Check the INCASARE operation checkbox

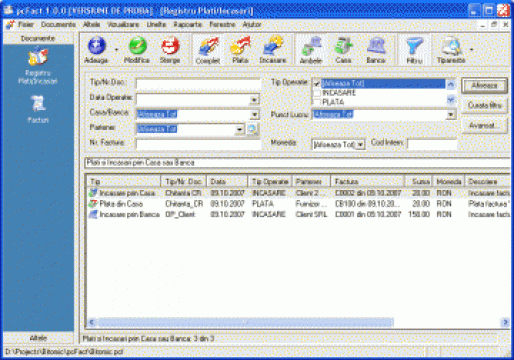pos(317,93)
